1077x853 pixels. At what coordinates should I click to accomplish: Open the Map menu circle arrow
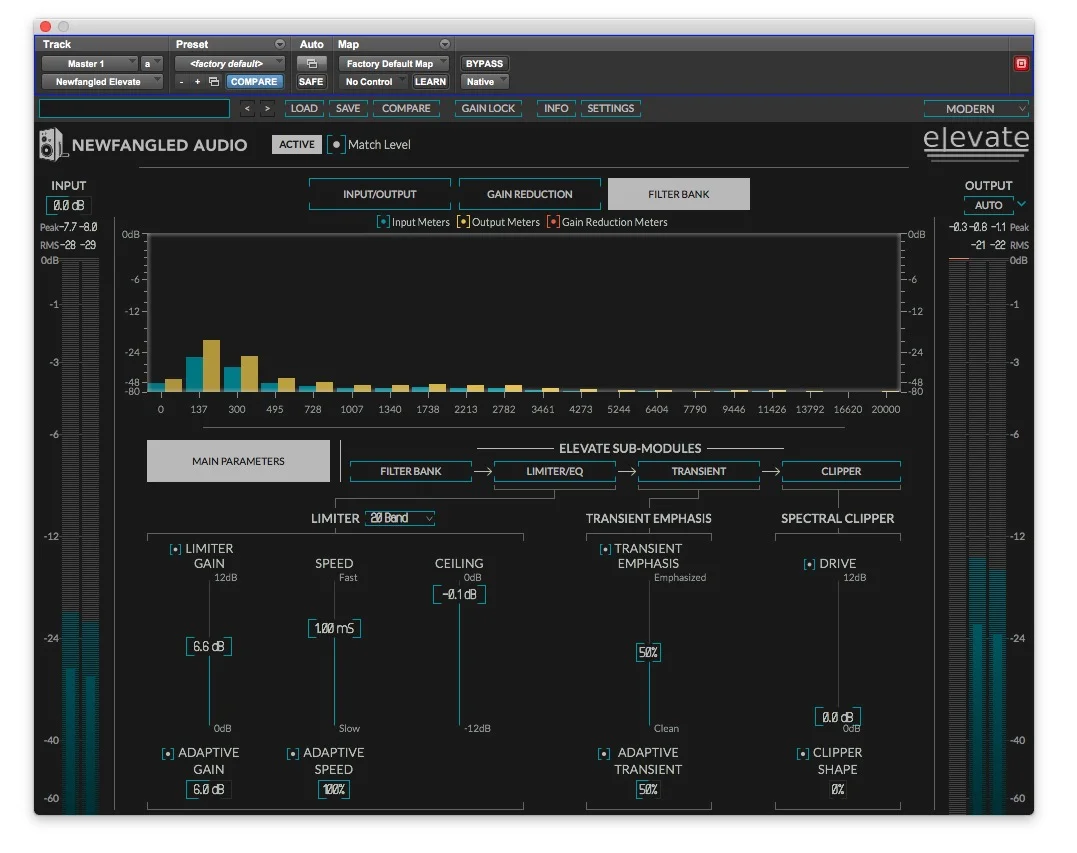pyautogui.click(x=444, y=44)
